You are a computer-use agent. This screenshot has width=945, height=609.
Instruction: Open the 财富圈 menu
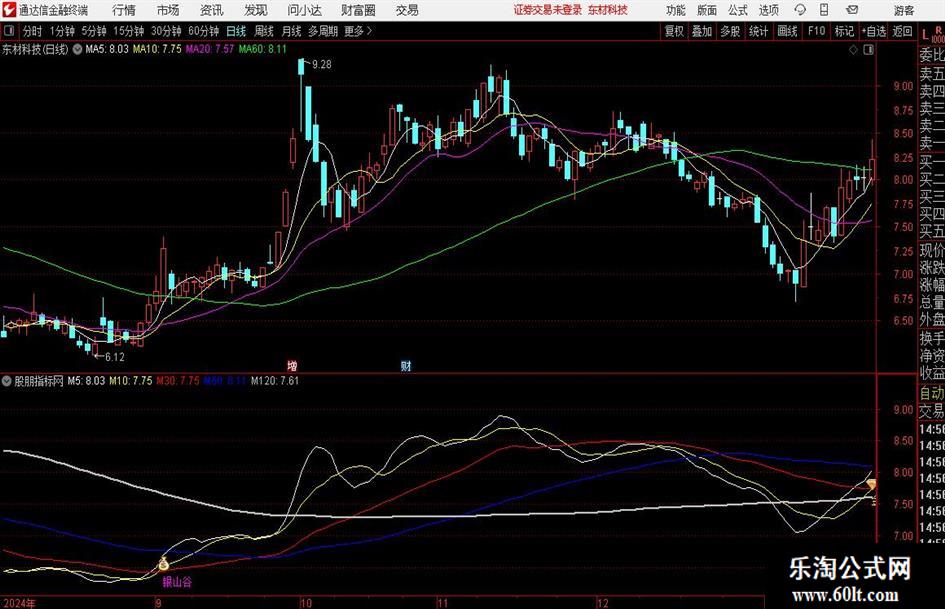pyautogui.click(x=358, y=10)
